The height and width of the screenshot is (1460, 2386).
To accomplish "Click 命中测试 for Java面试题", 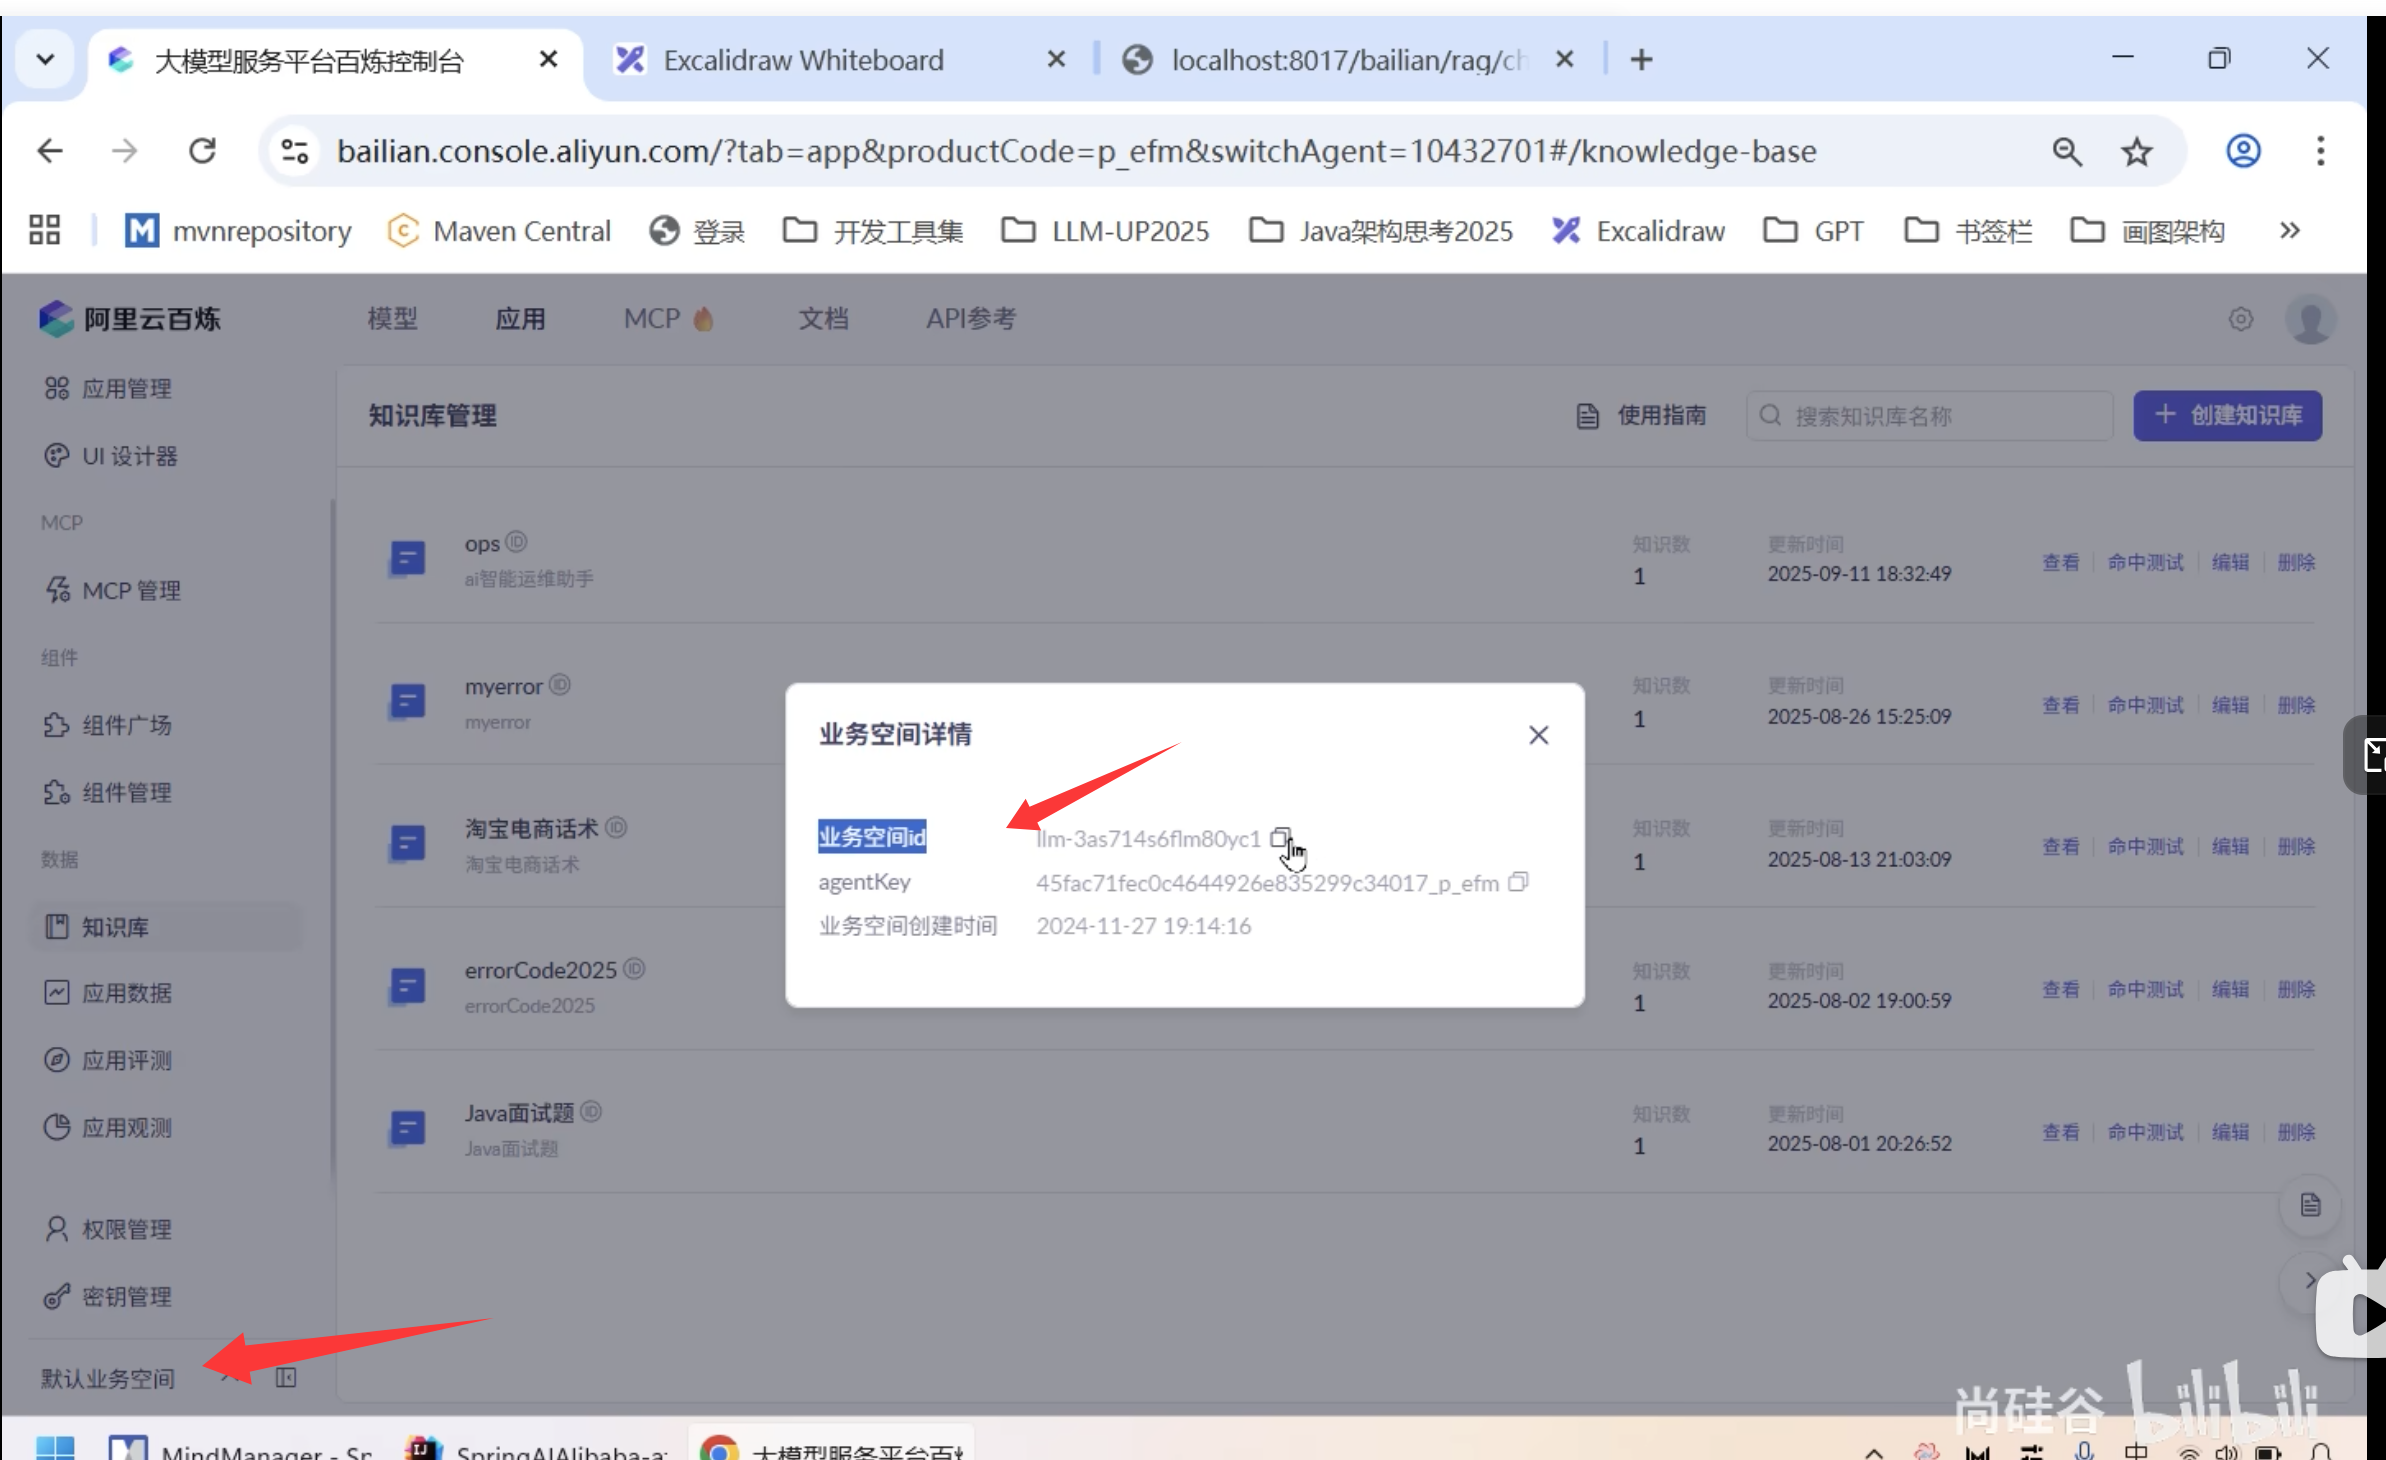I will [2145, 1132].
